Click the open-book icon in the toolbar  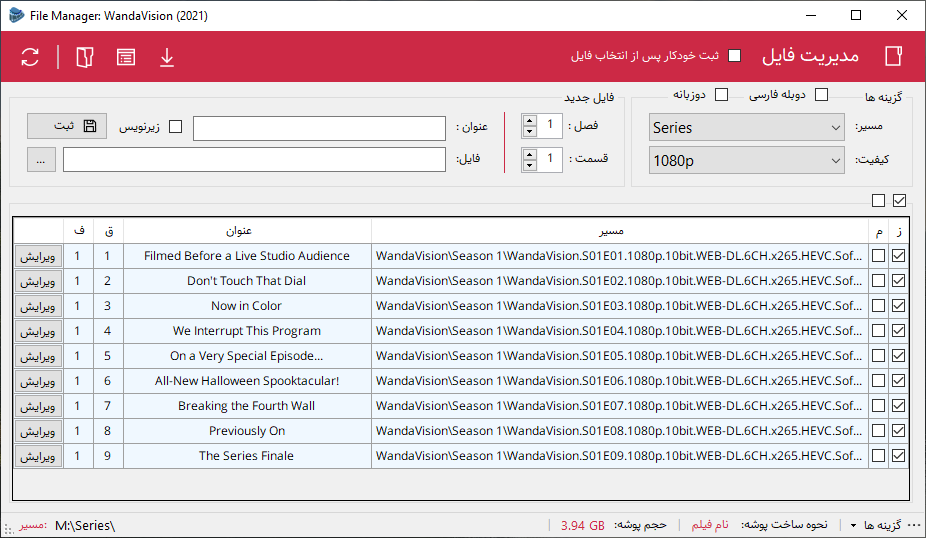coord(85,57)
